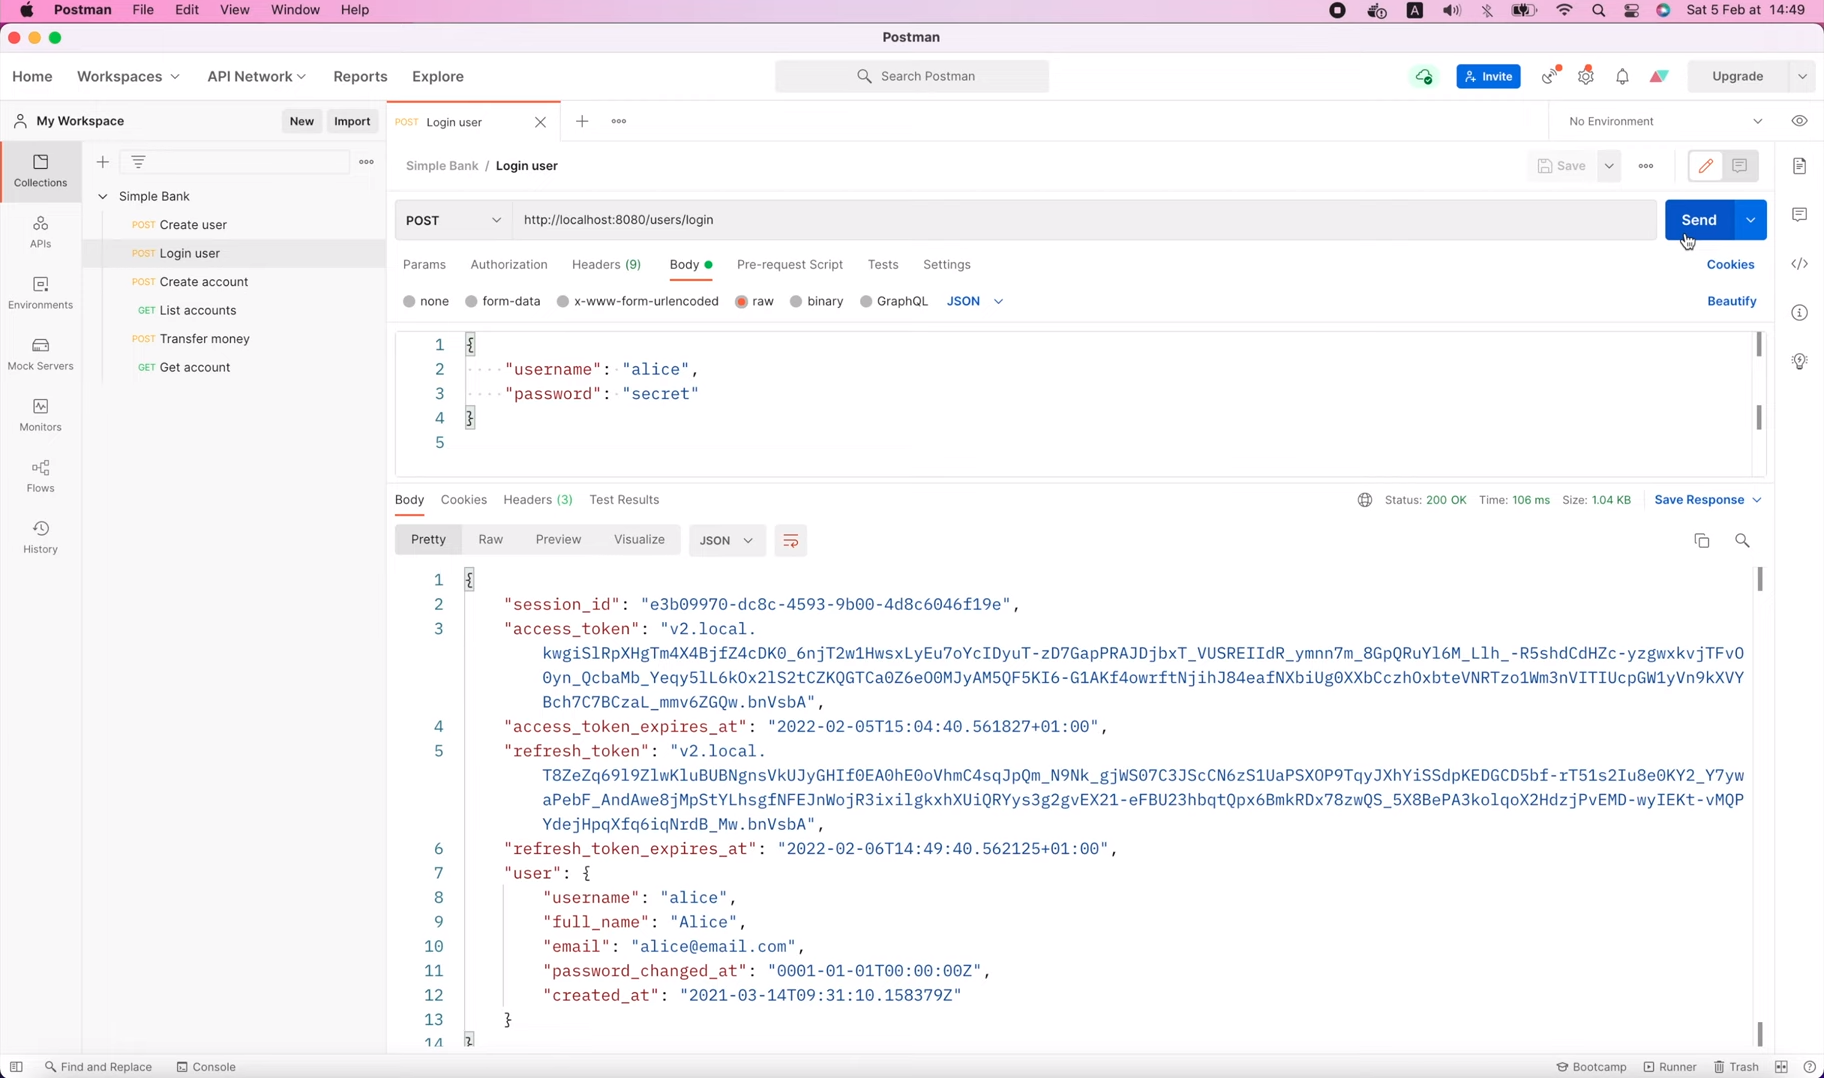
Task: Open the Save options dropdown arrow
Action: 1608,166
